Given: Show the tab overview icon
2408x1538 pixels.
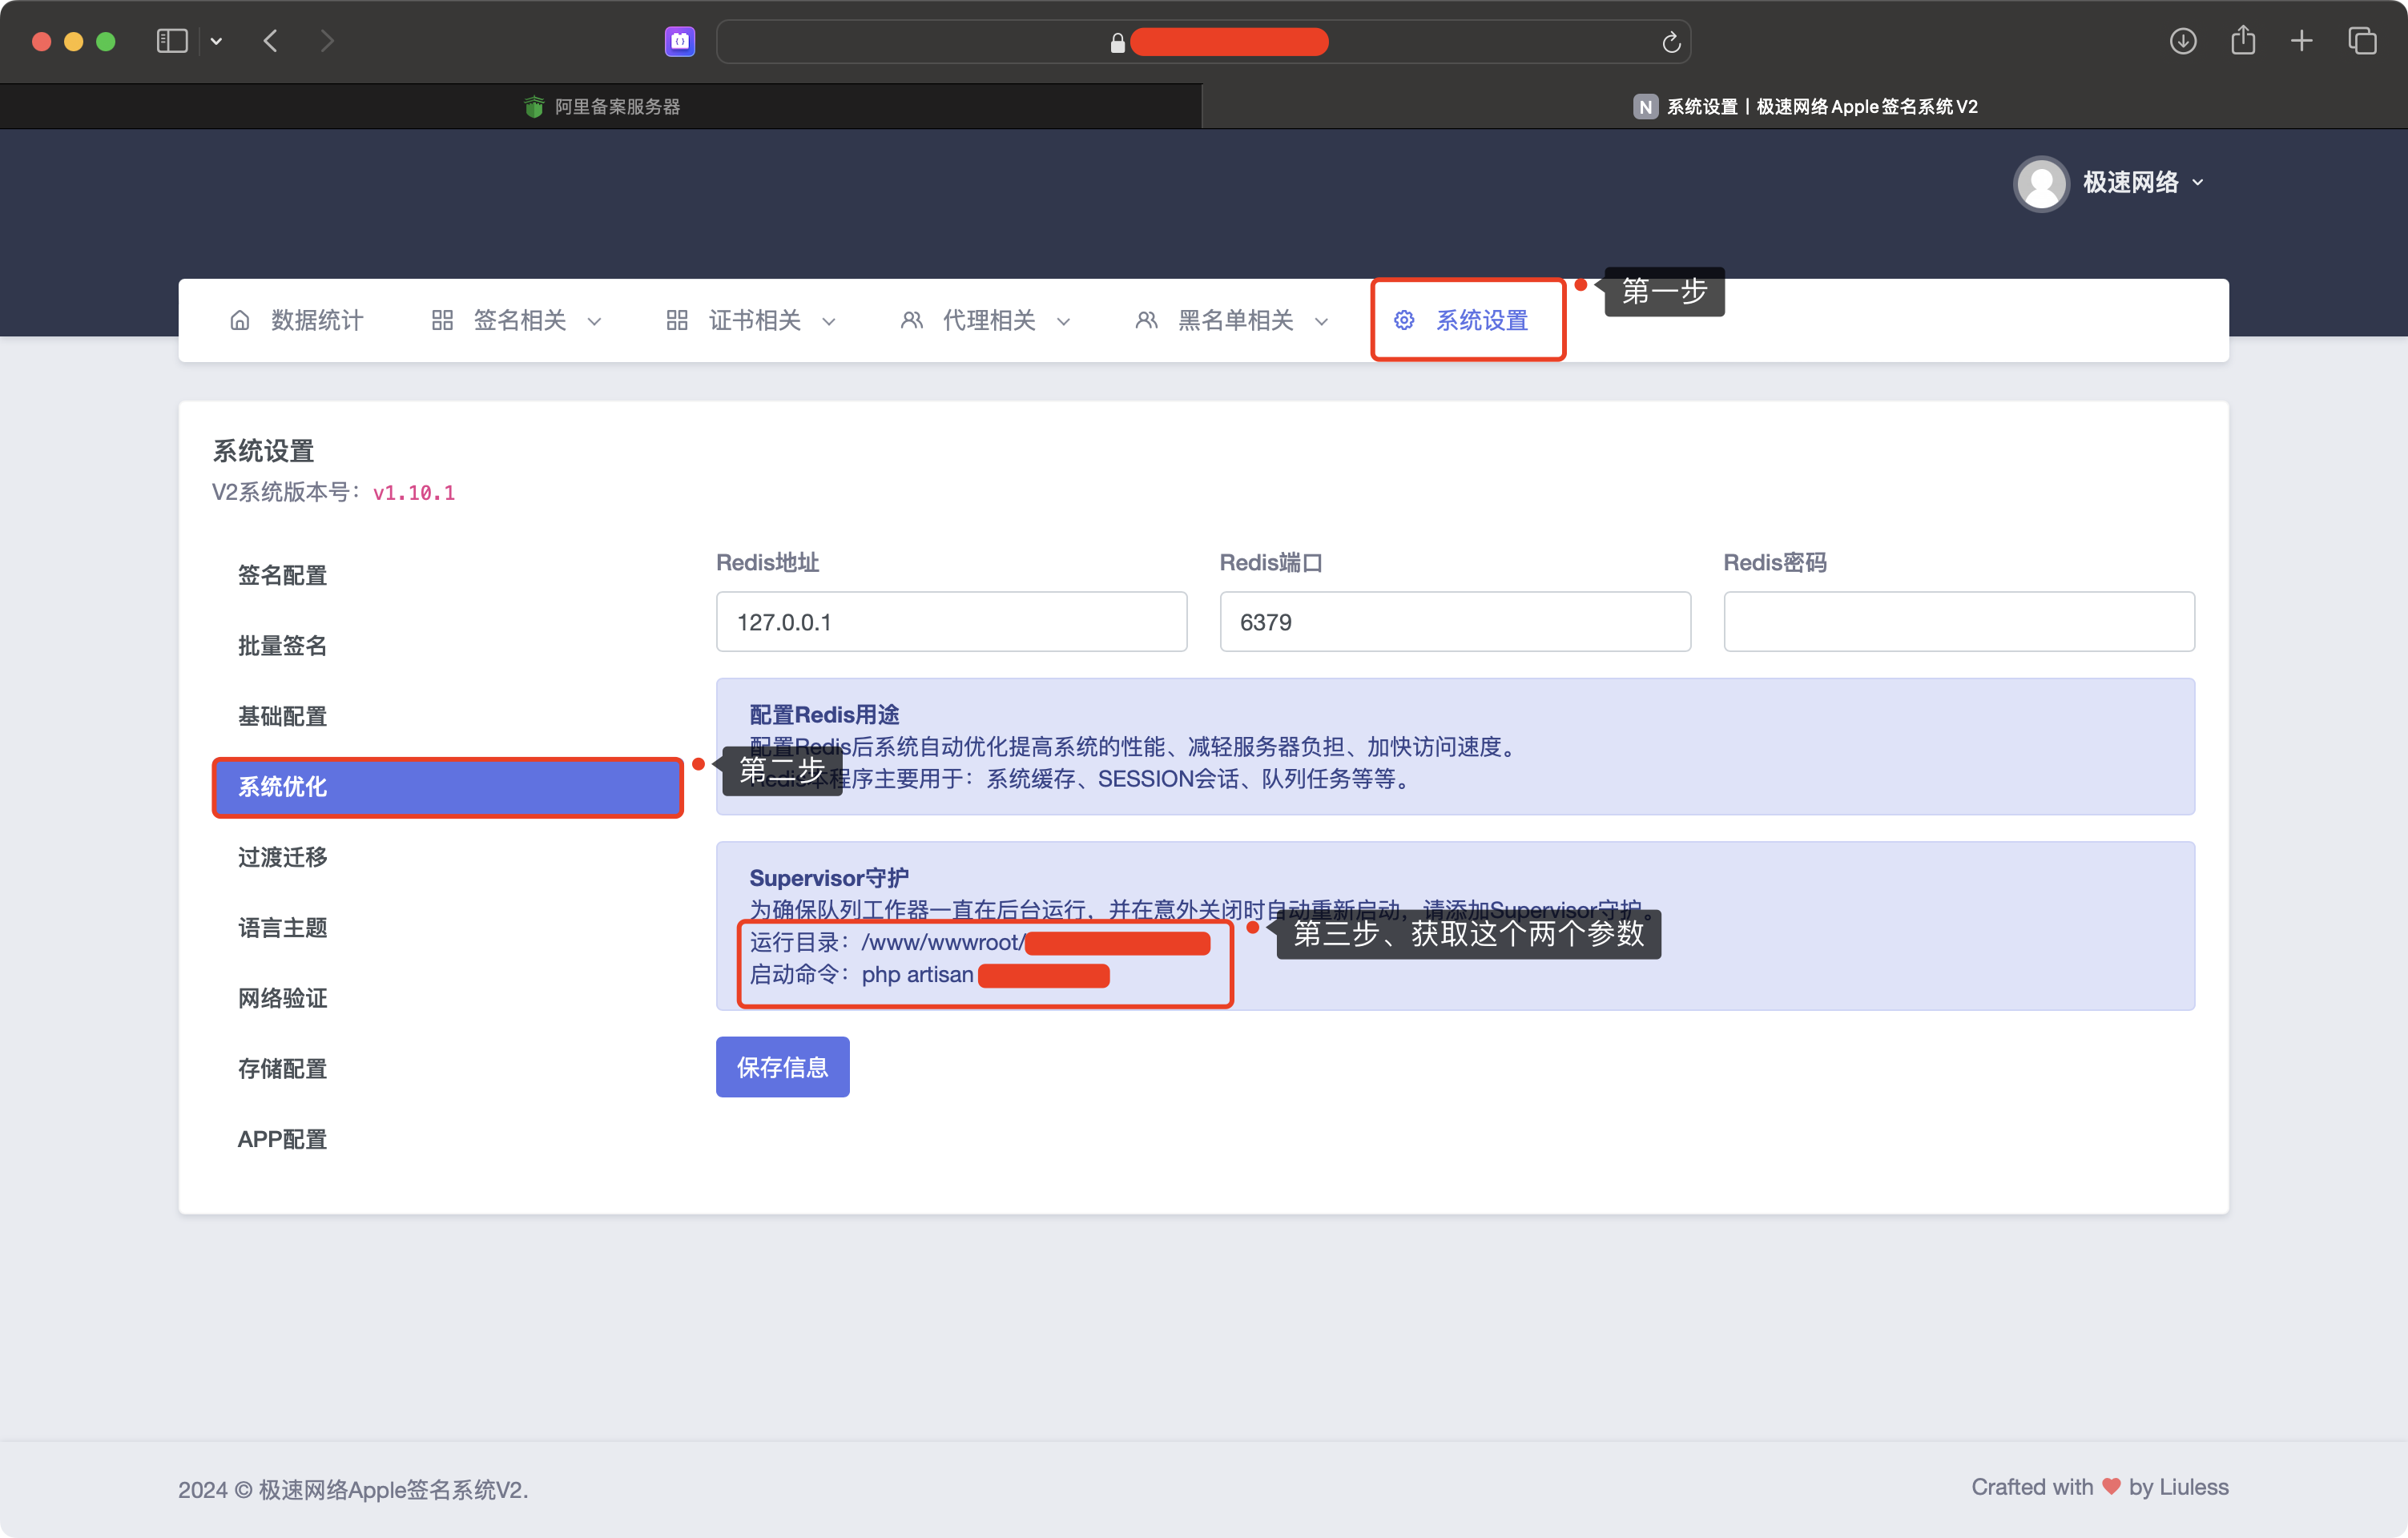Looking at the screenshot, I should click(x=2362, y=41).
